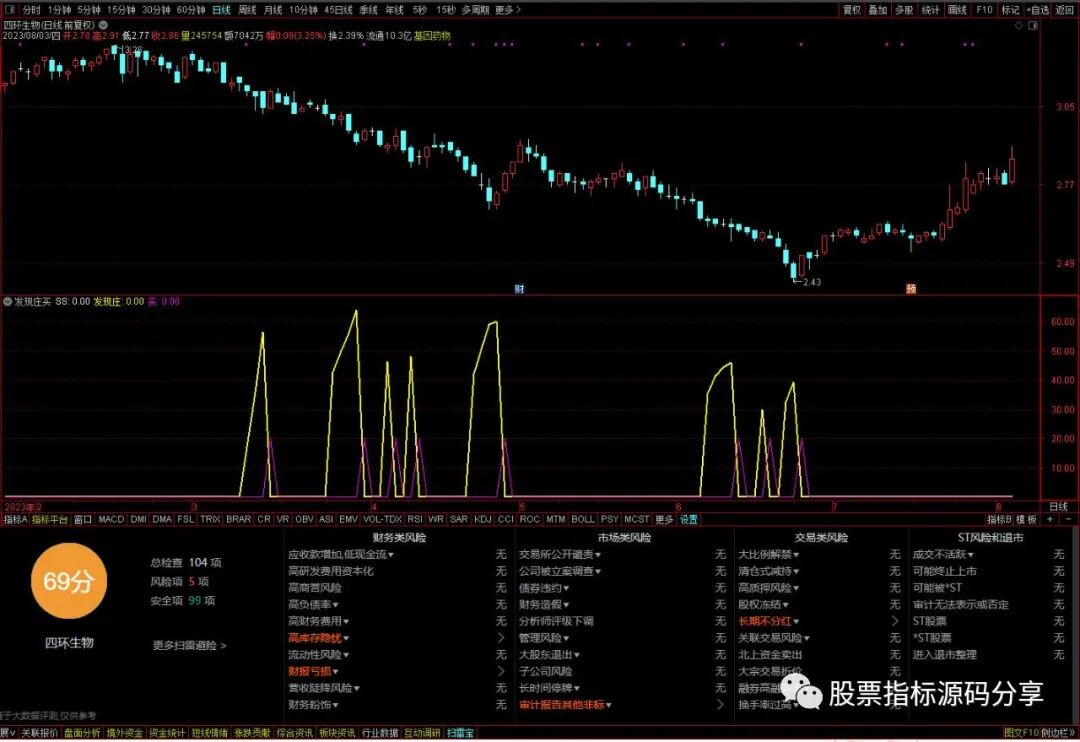This screenshot has height=742, width=1080.
Task: Click the 模板 template button
Action: pyautogui.click(x=1026, y=519)
